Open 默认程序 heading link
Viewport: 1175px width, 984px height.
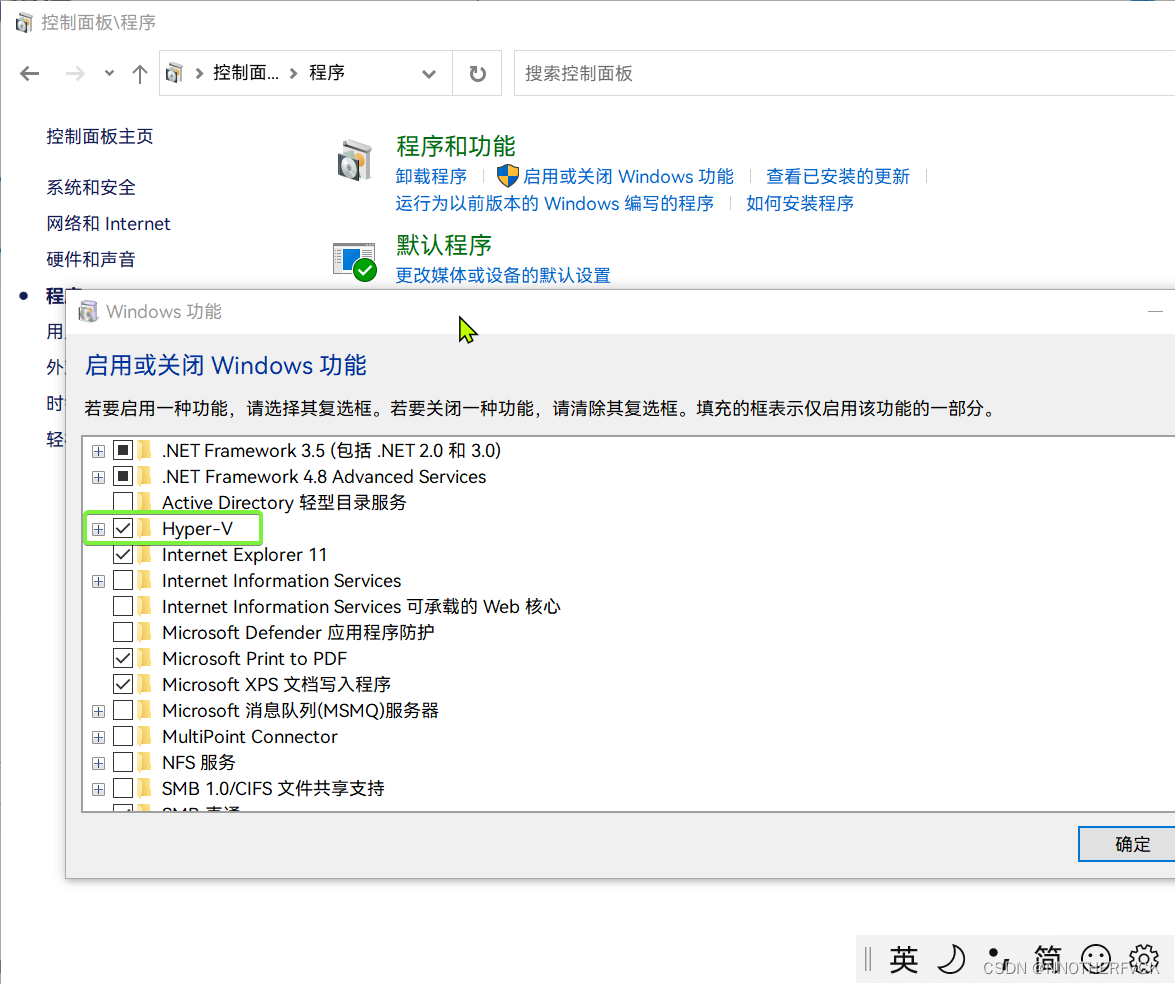click(x=444, y=245)
